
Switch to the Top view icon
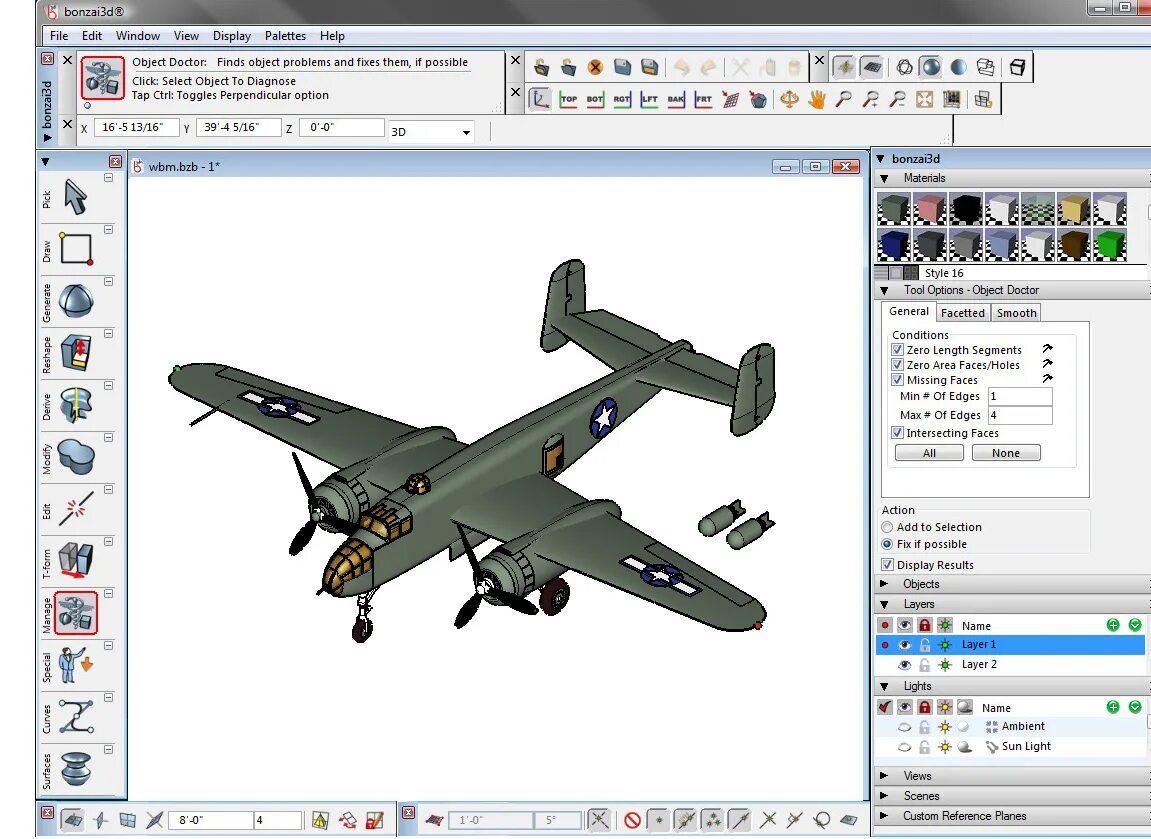click(568, 99)
